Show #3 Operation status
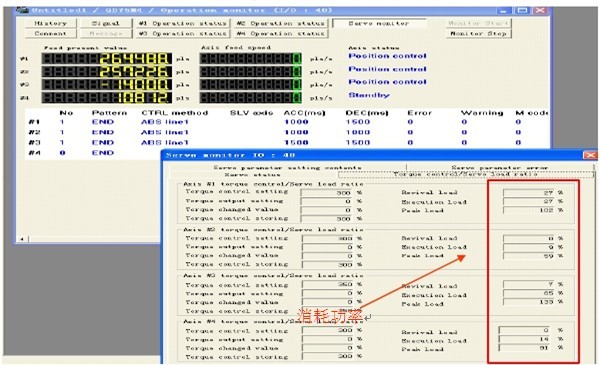 183,34
